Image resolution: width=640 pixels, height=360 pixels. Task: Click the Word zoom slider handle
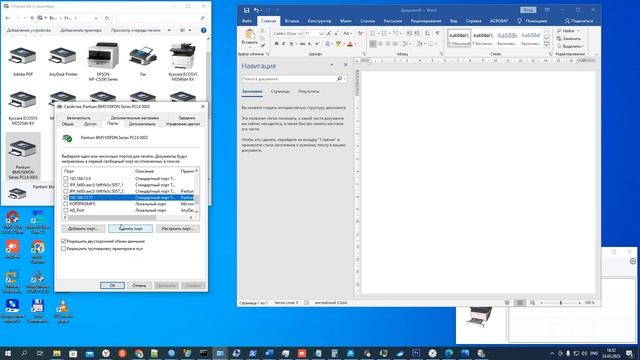point(561,303)
